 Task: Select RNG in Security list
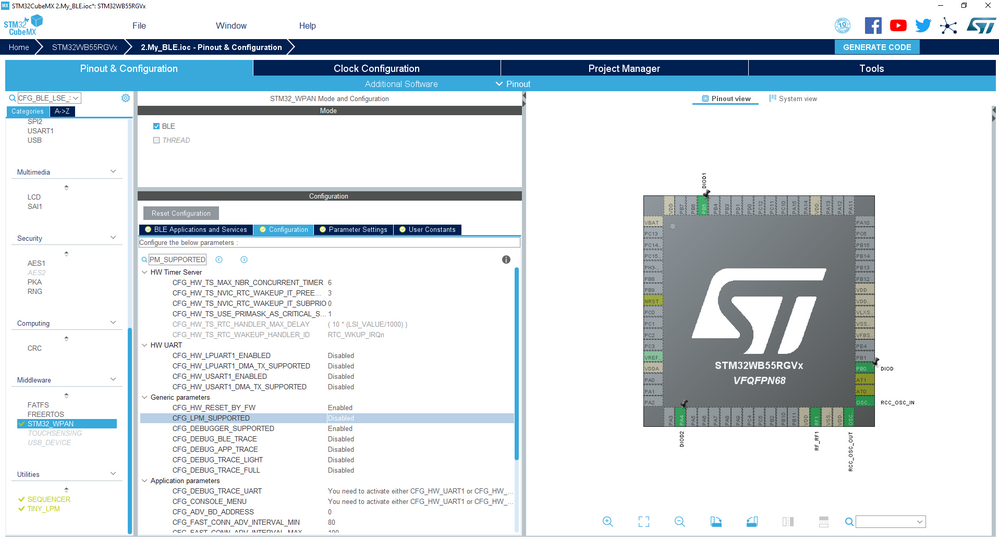[x=34, y=292]
